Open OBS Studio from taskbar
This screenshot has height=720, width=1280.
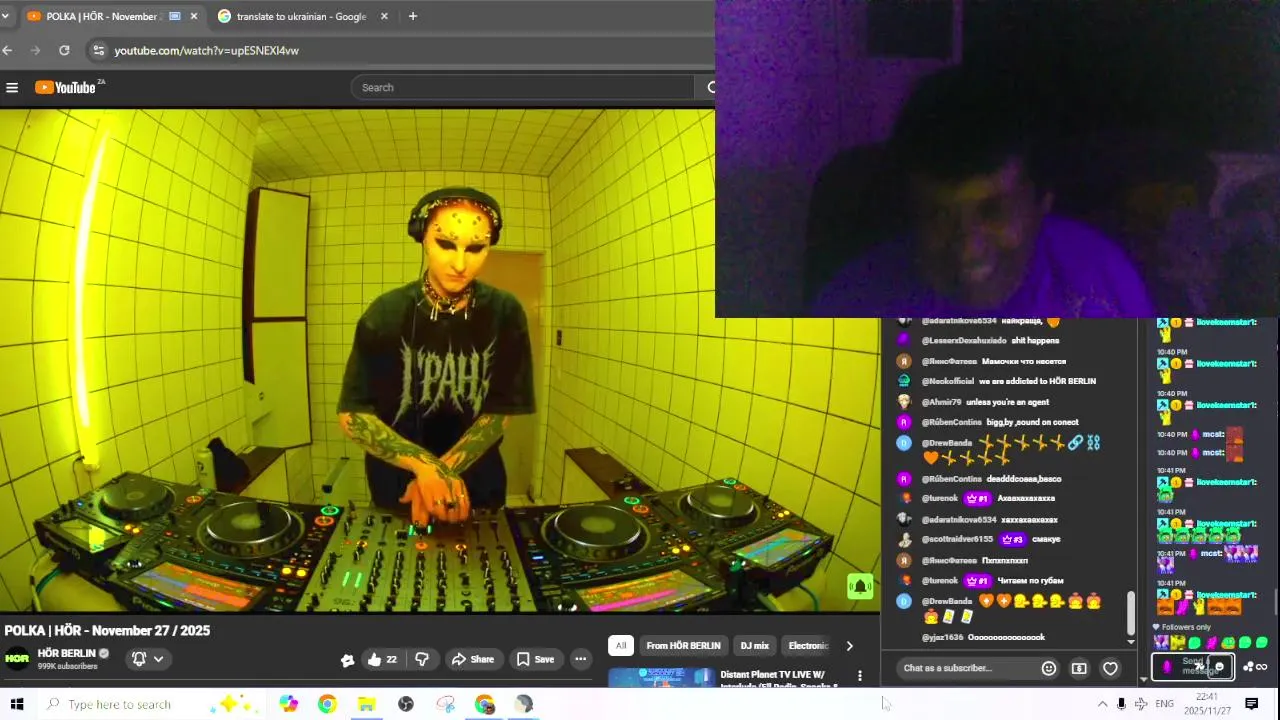click(406, 704)
